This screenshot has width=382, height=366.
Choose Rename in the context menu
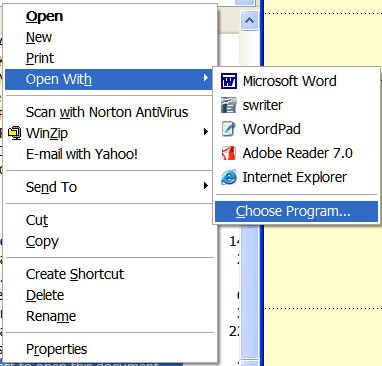click(51, 316)
